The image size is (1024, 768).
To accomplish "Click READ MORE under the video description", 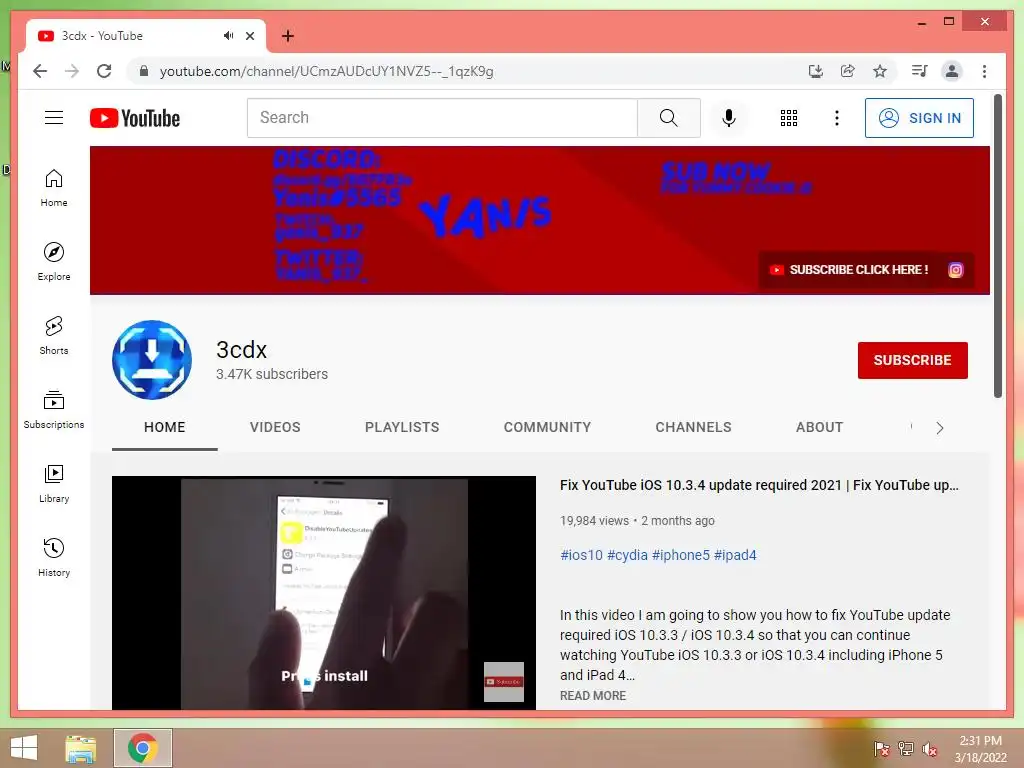I will pyautogui.click(x=592, y=696).
